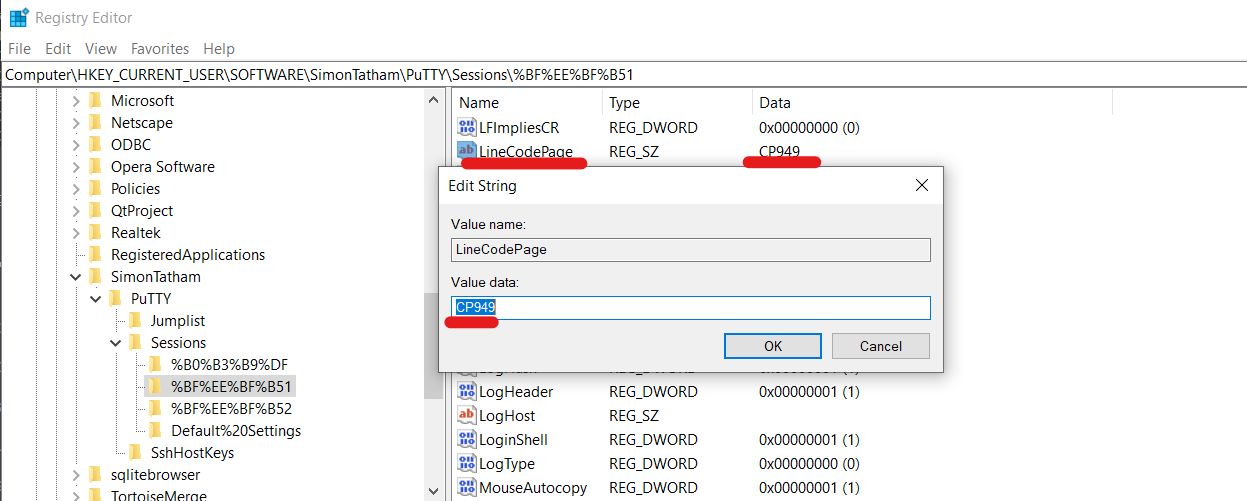Select the PuTTY folder icon
Image resolution: width=1247 pixels, height=501 pixels.
(x=116, y=299)
